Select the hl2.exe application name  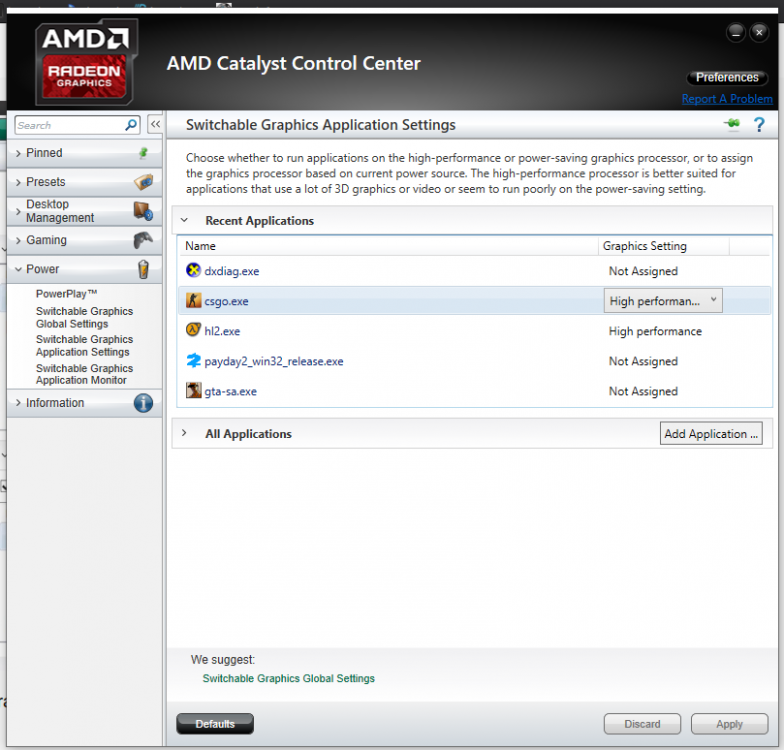[222, 331]
